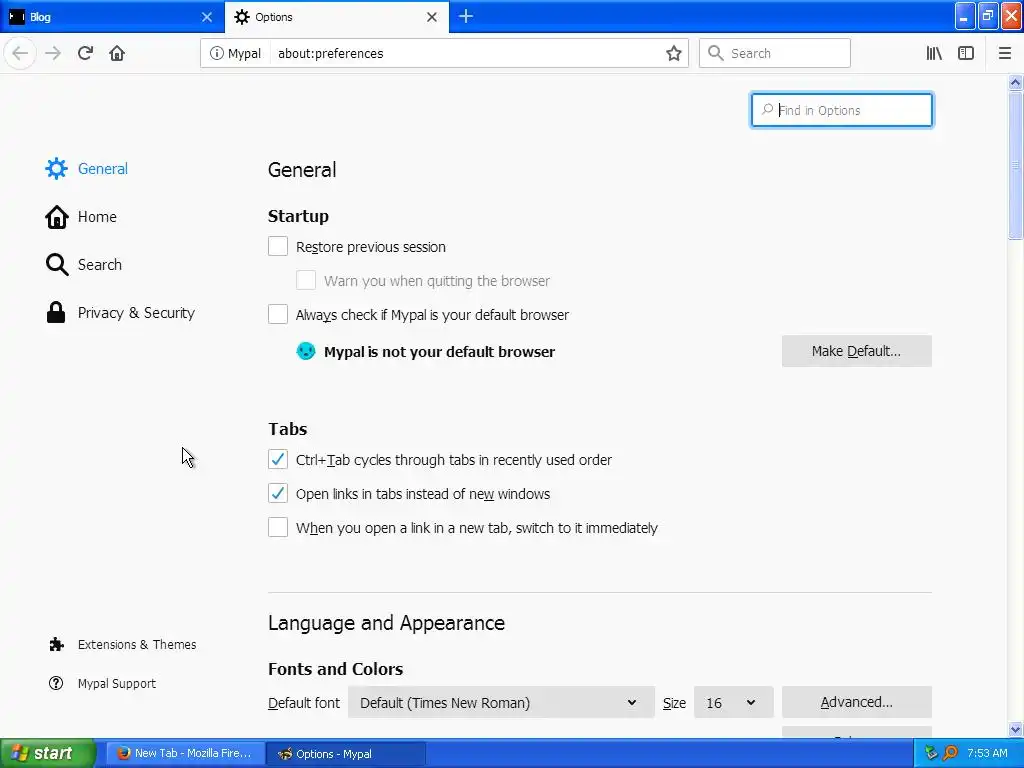The image size is (1024, 768).
Task: Focus the Find in Options field
Action: tap(842, 110)
